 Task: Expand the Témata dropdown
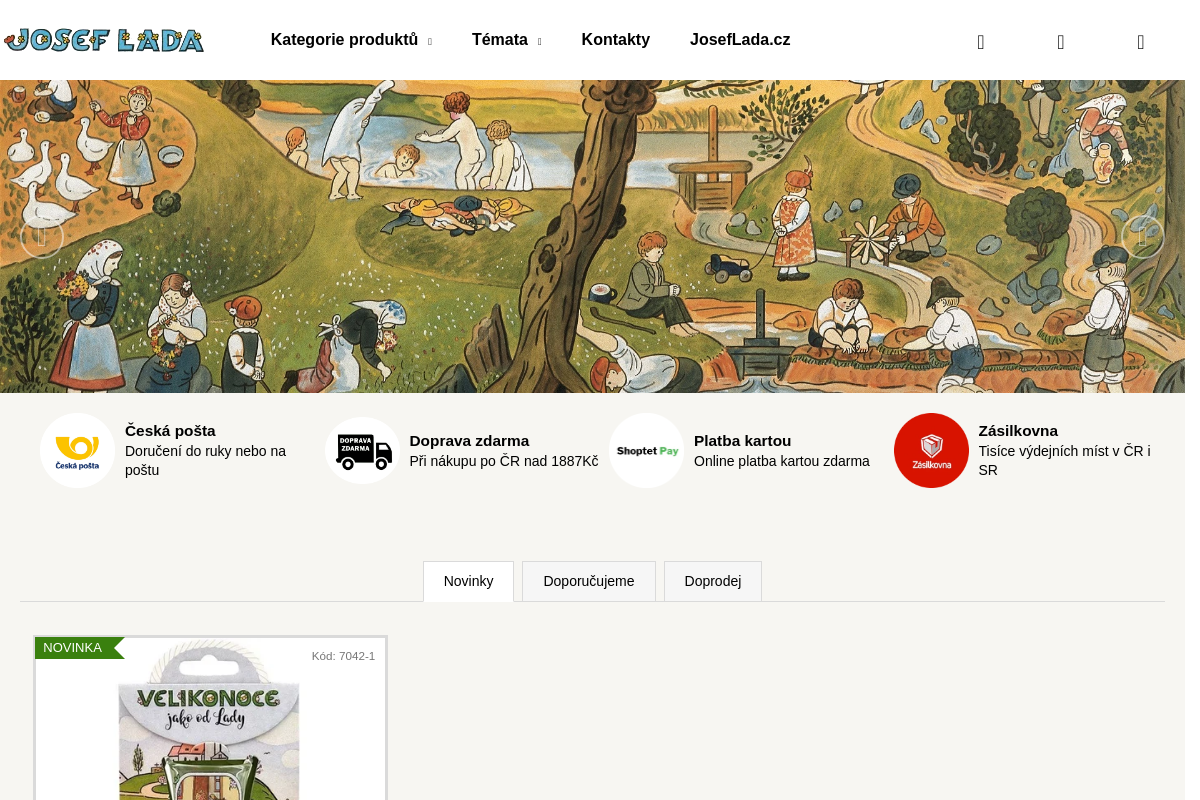pos(507,40)
